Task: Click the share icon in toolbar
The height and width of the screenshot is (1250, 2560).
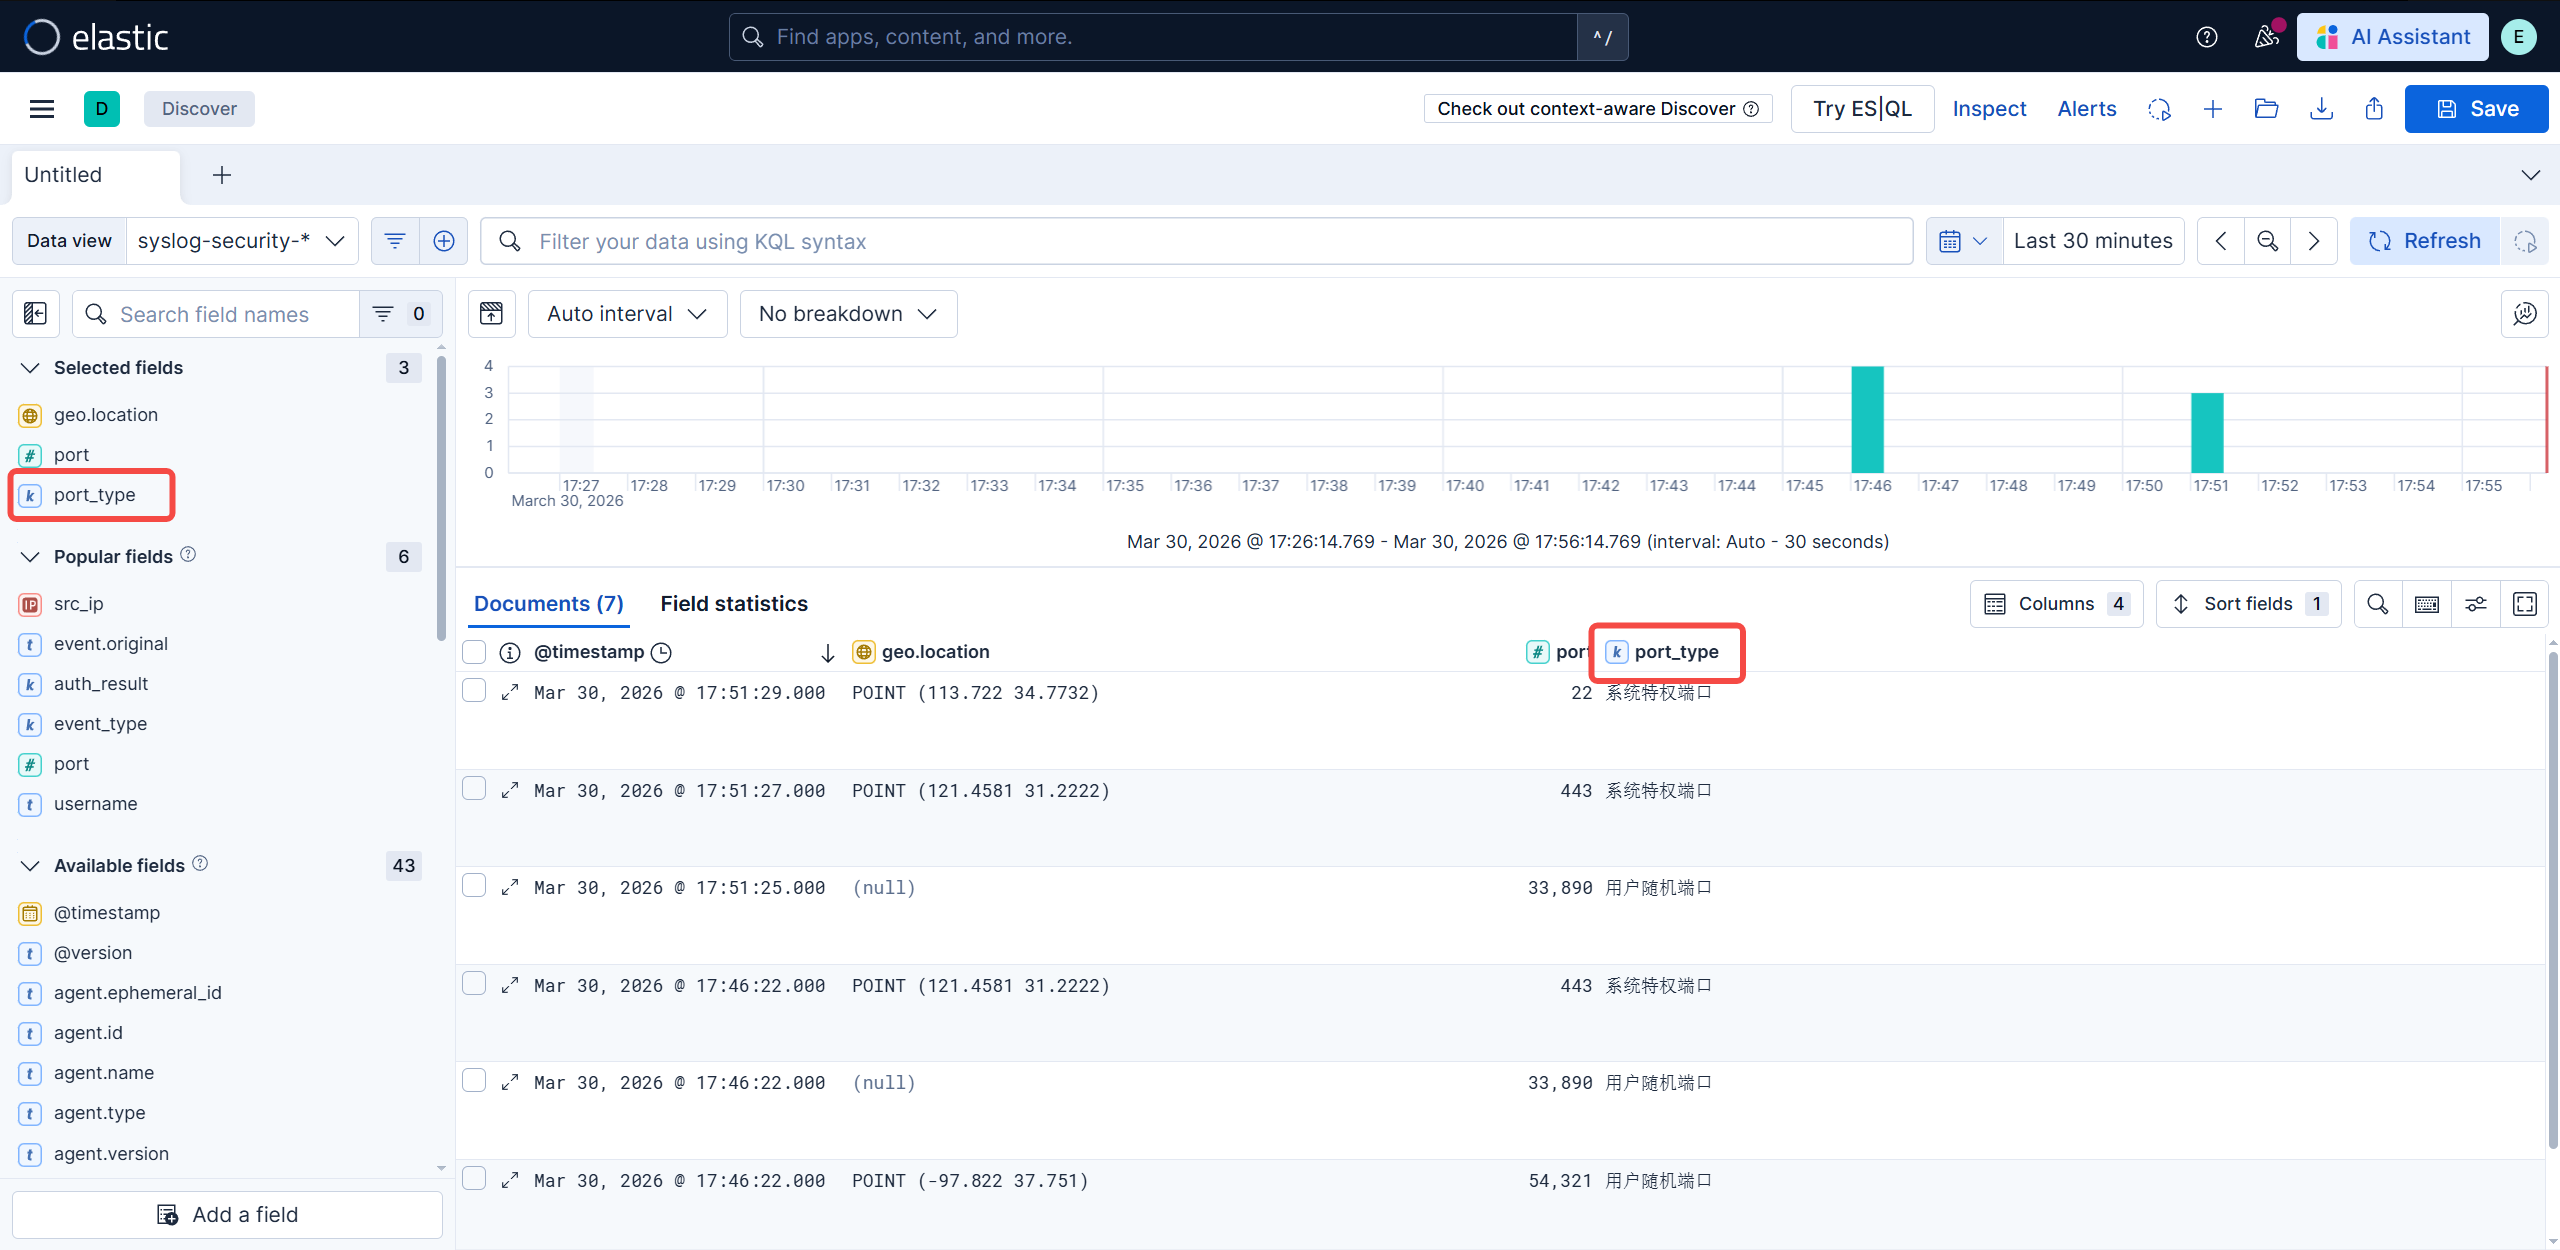Action: (2374, 109)
